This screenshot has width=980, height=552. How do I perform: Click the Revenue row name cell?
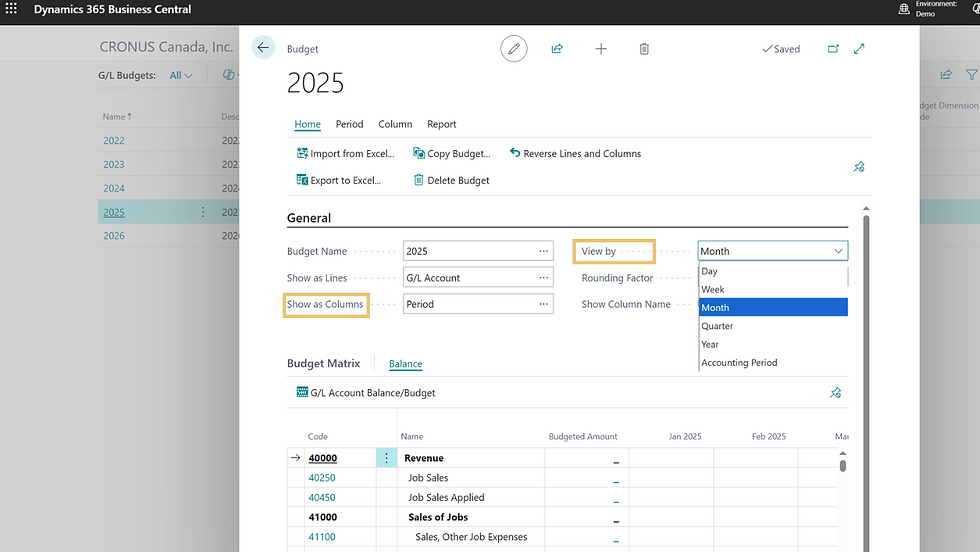point(471,458)
